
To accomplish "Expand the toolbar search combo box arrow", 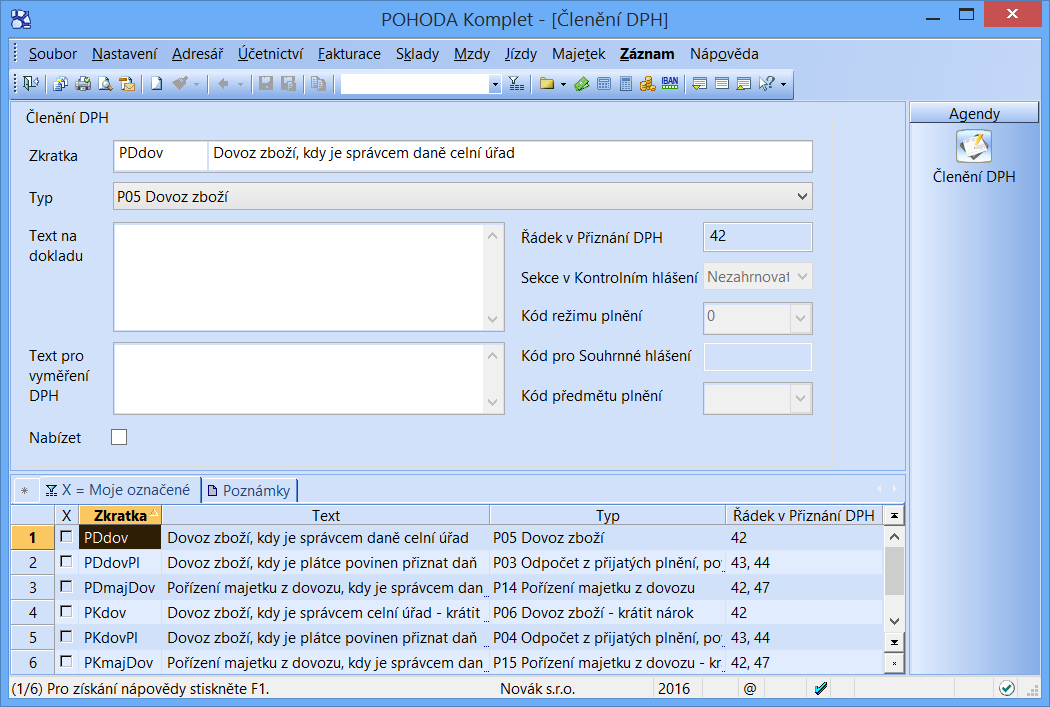I will [495, 84].
